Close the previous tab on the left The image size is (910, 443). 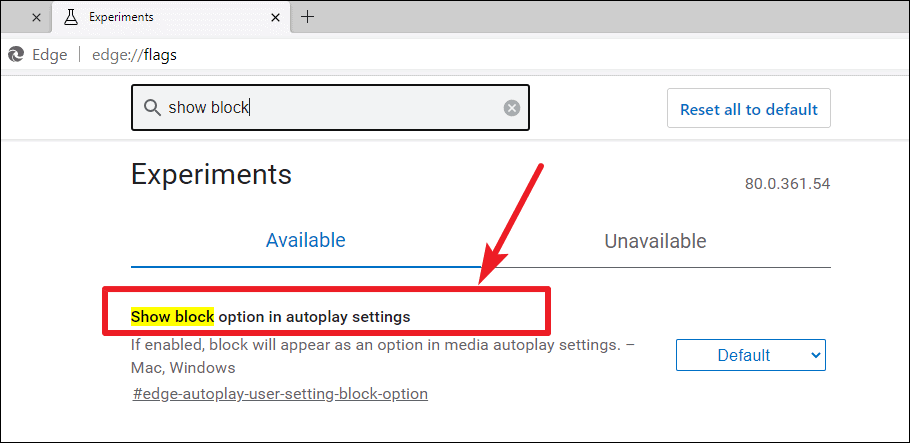tap(36, 17)
